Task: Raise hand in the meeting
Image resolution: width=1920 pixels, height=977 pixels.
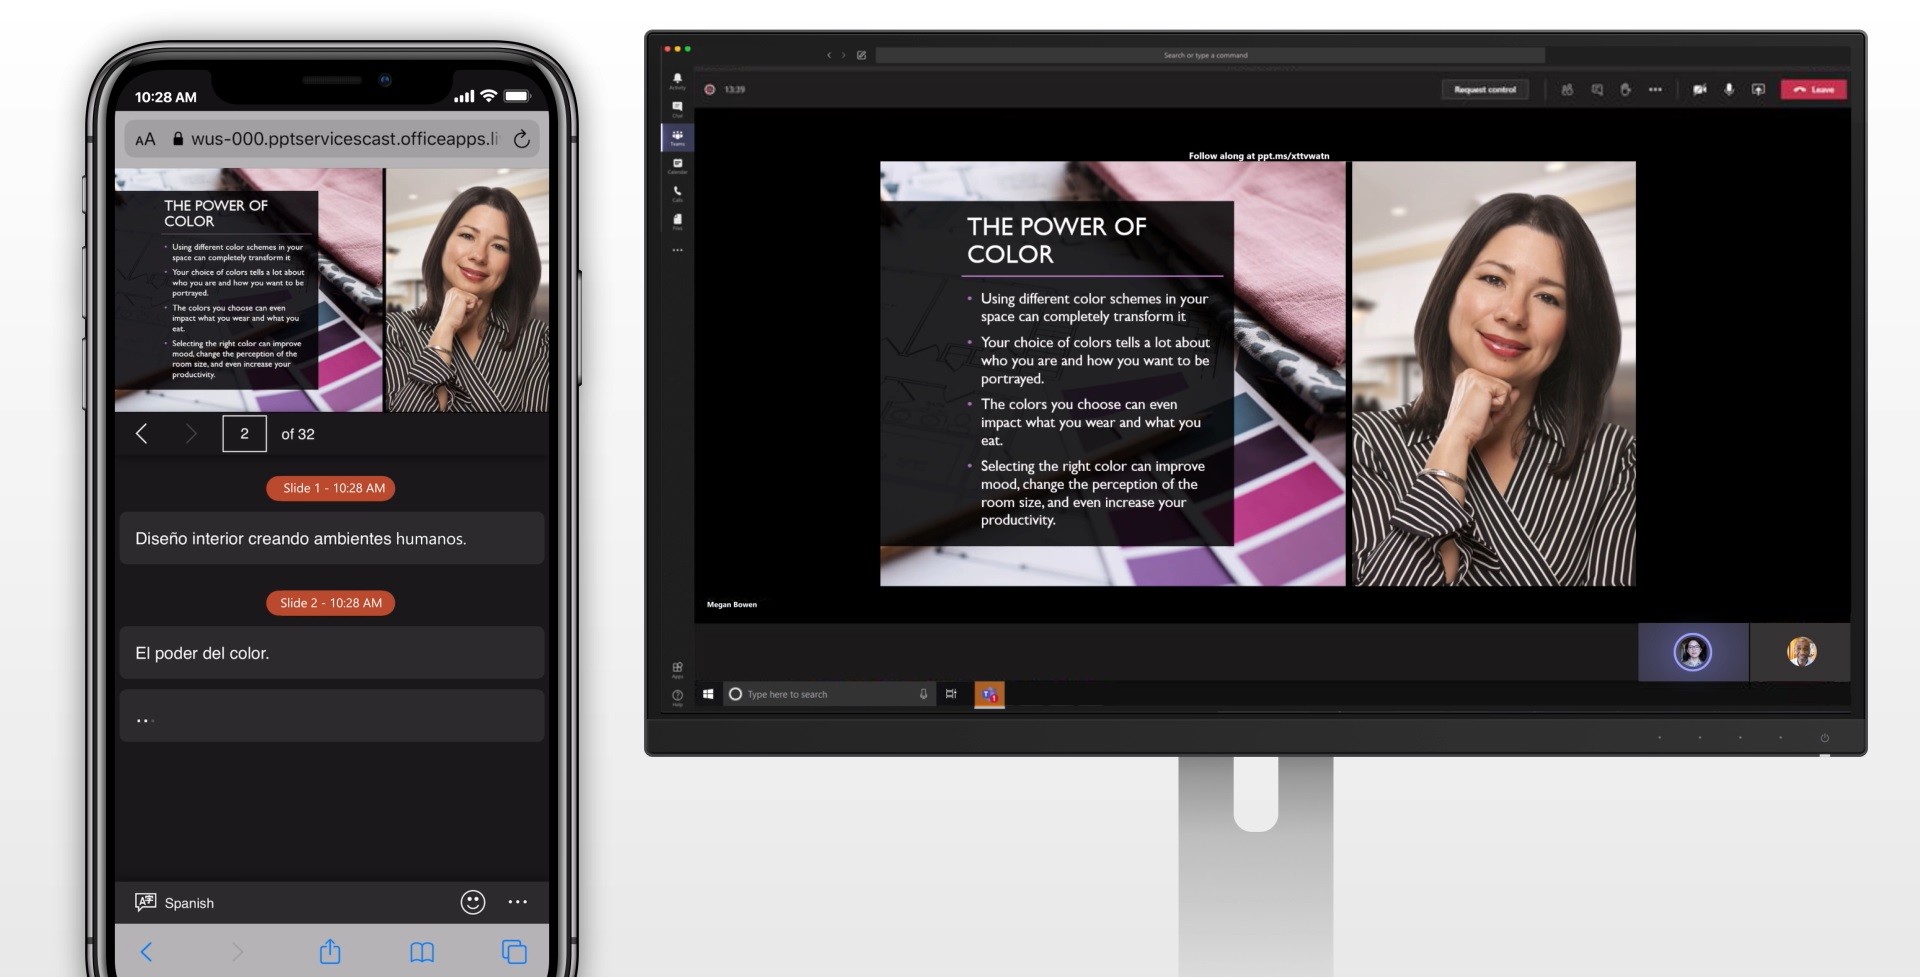Action: pyautogui.click(x=1625, y=89)
